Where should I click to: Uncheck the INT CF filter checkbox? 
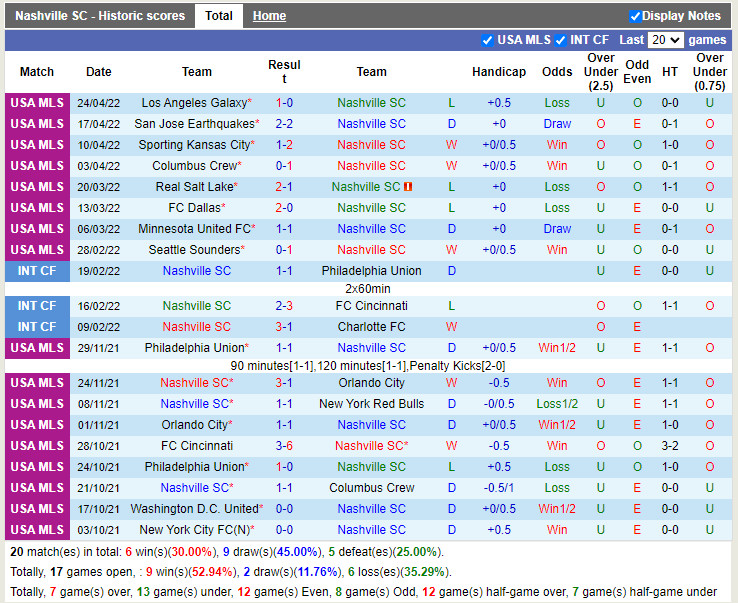point(561,40)
